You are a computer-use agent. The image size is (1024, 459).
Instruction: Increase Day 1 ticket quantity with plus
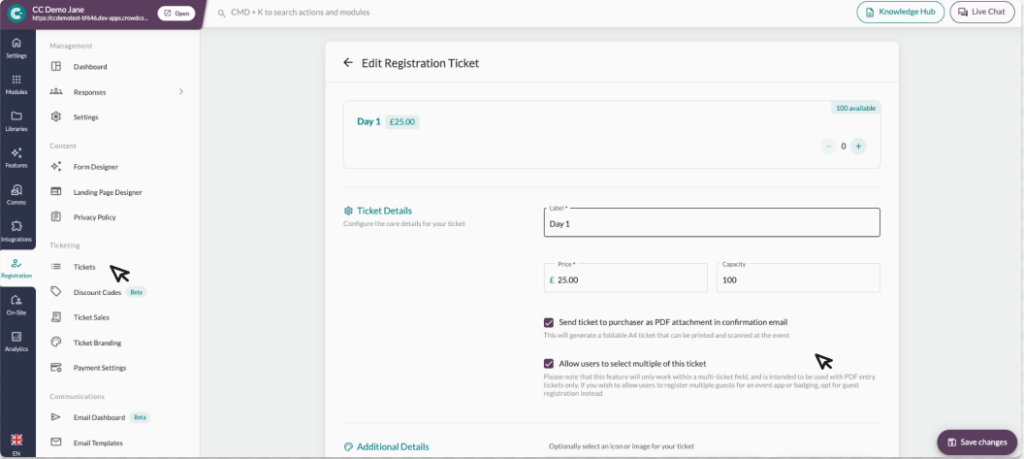click(x=858, y=146)
